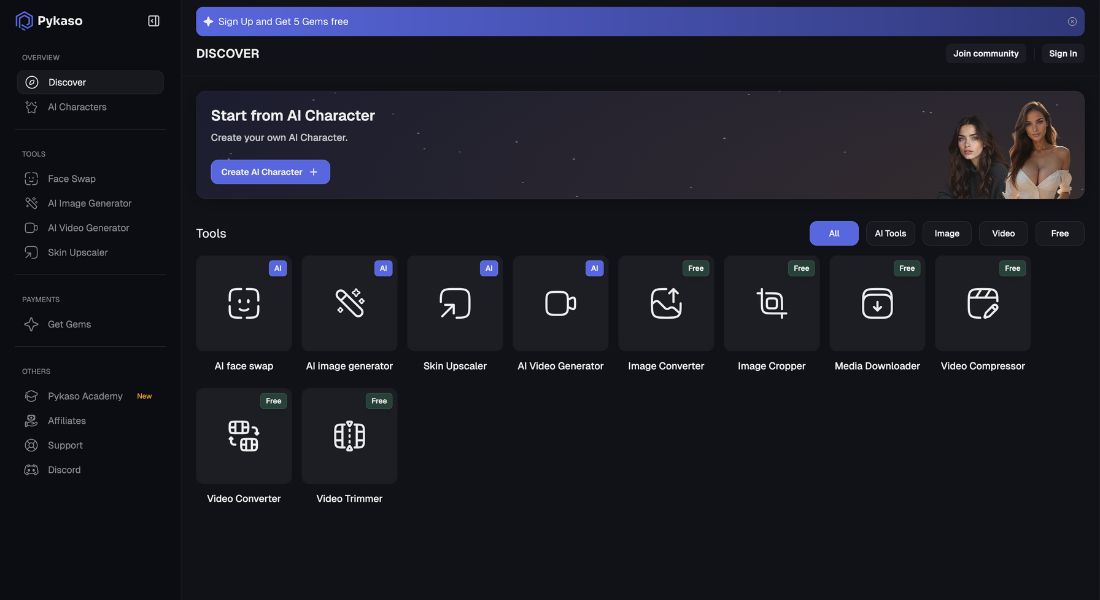This screenshot has width=1100, height=600.
Task: Click the AI face swap label
Action: [244, 366]
